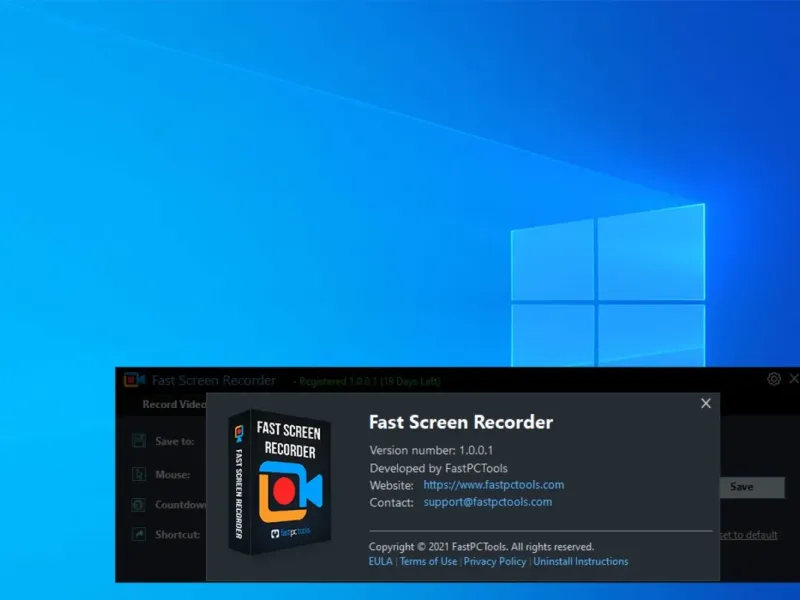Open the Privacy Policy link
Viewport: 800px width, 600px height.
[x=494, y=561]
